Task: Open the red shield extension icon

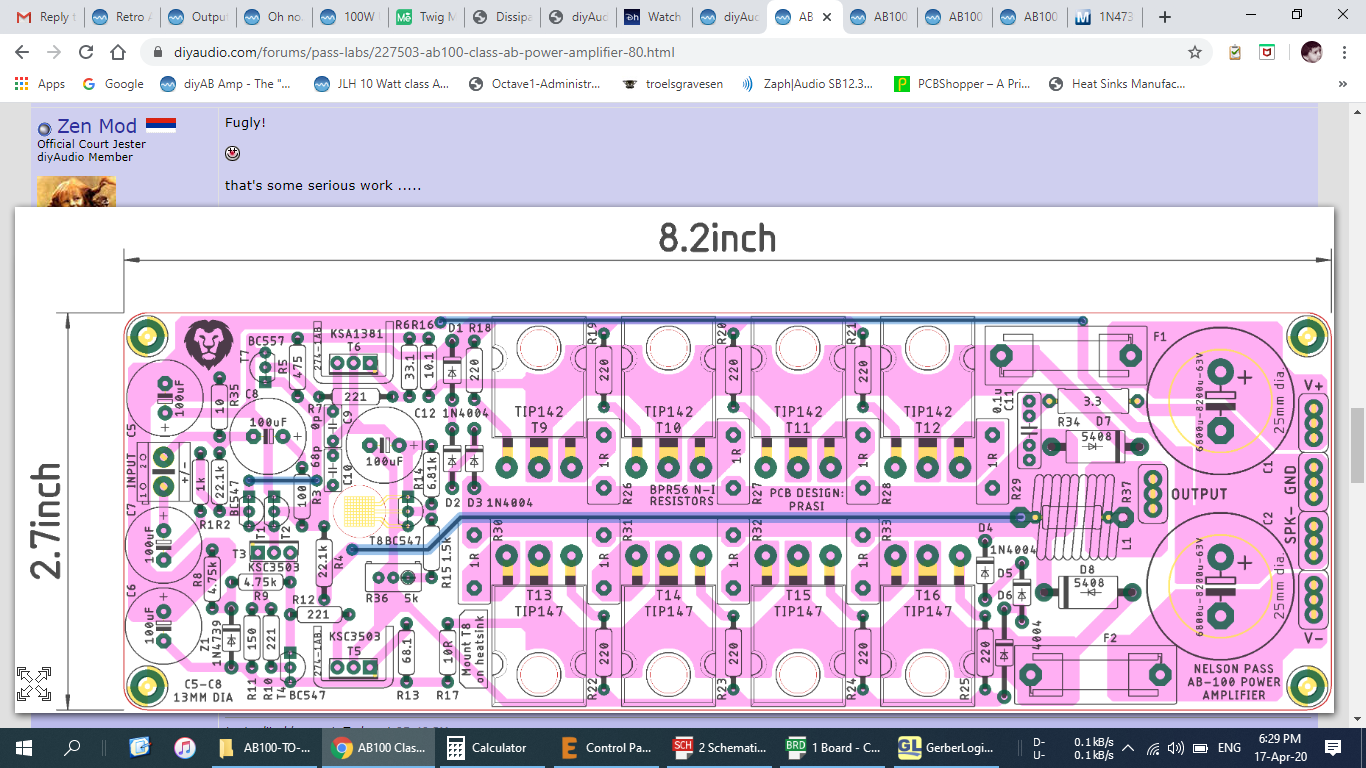Action: pos(1267,52)
